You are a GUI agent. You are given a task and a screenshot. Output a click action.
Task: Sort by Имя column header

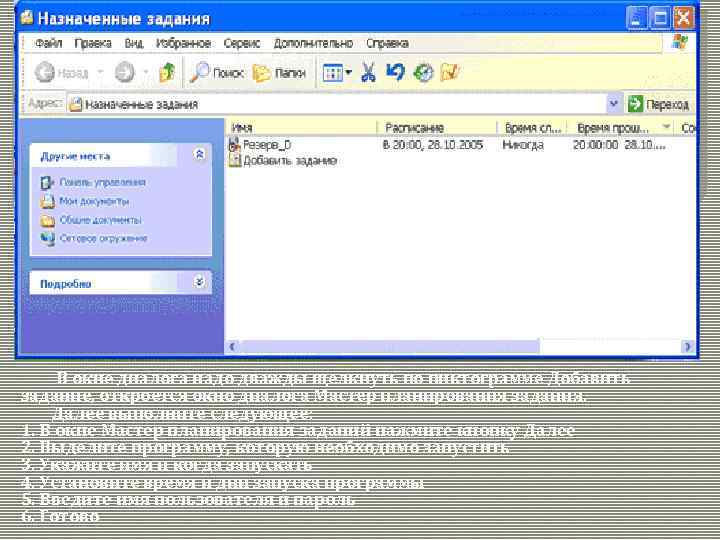pos(301,128)
